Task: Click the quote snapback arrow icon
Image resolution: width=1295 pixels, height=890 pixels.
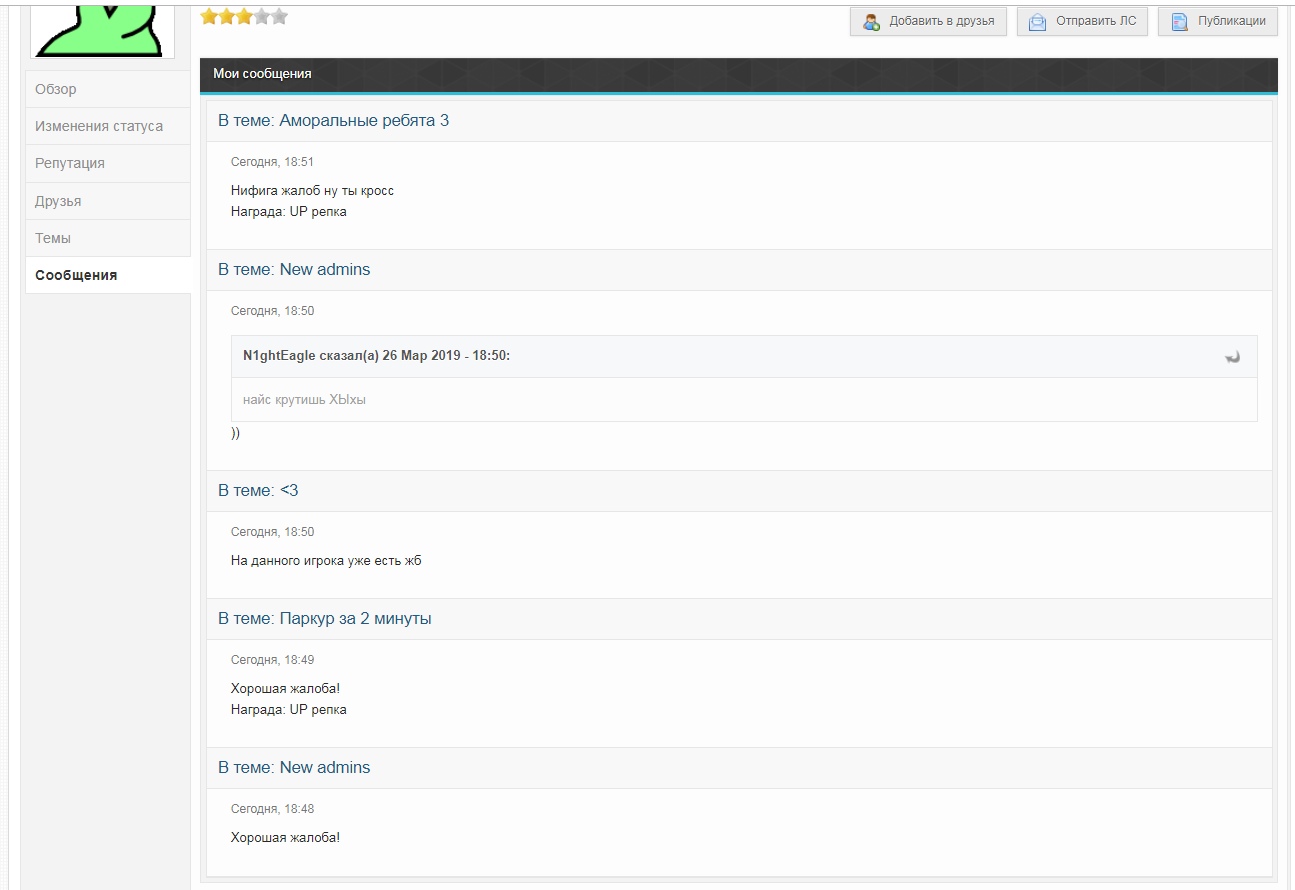Action: point(1232,356)
